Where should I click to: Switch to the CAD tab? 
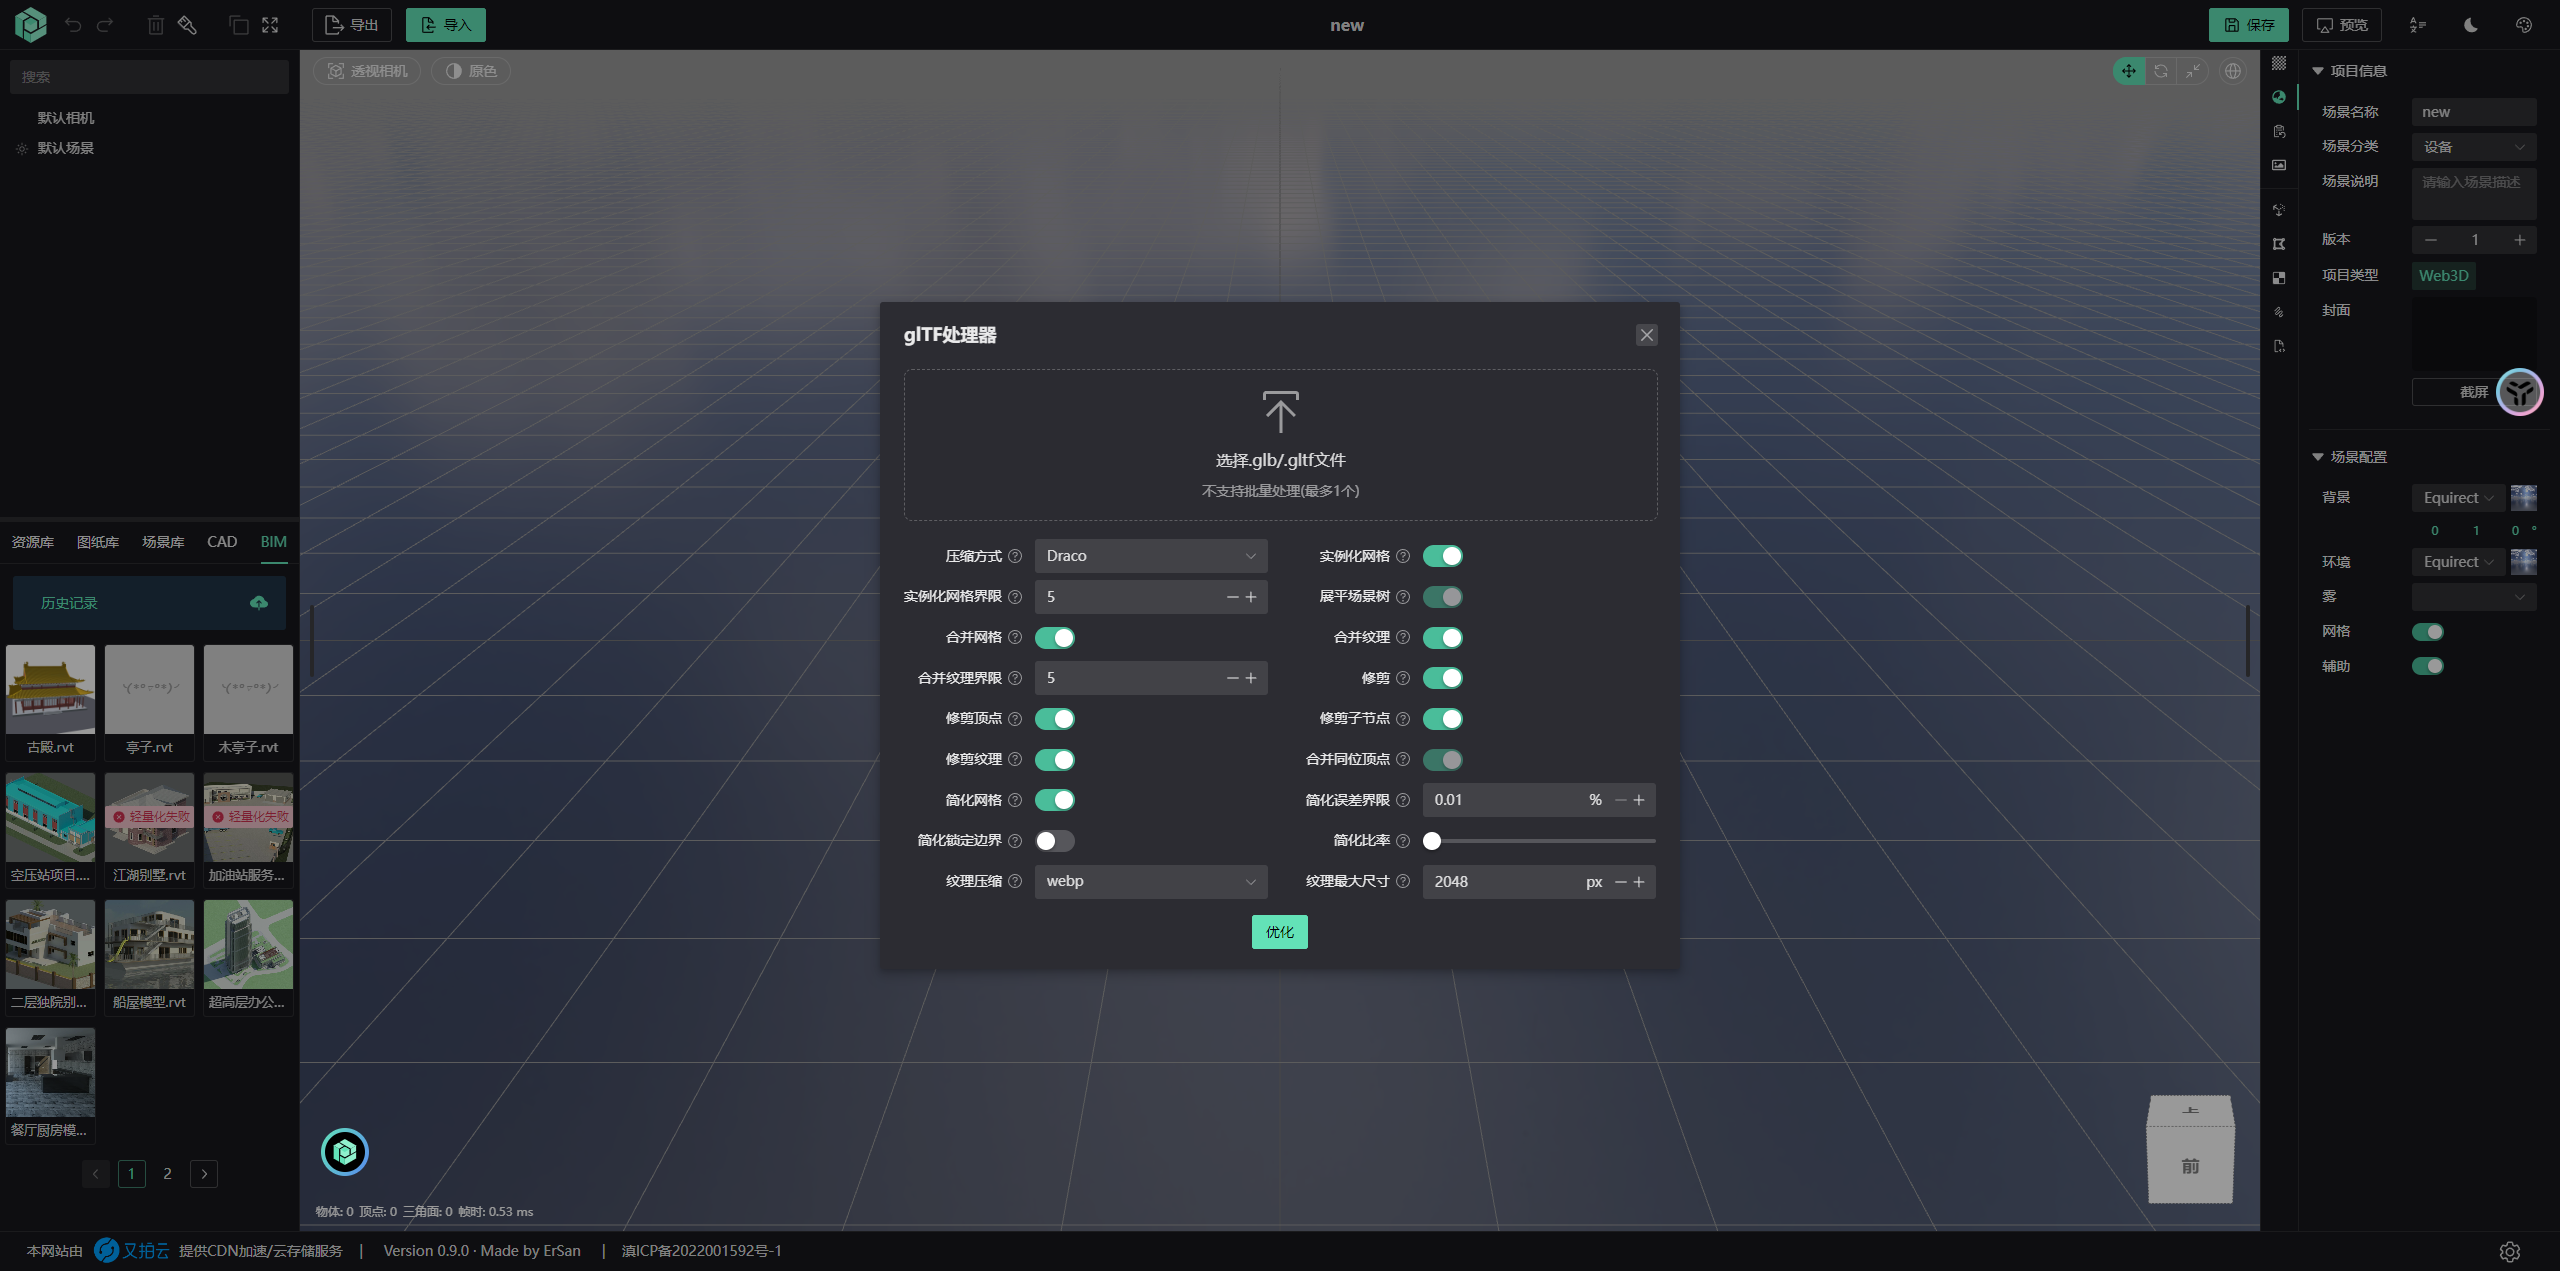tap(222, 542)
